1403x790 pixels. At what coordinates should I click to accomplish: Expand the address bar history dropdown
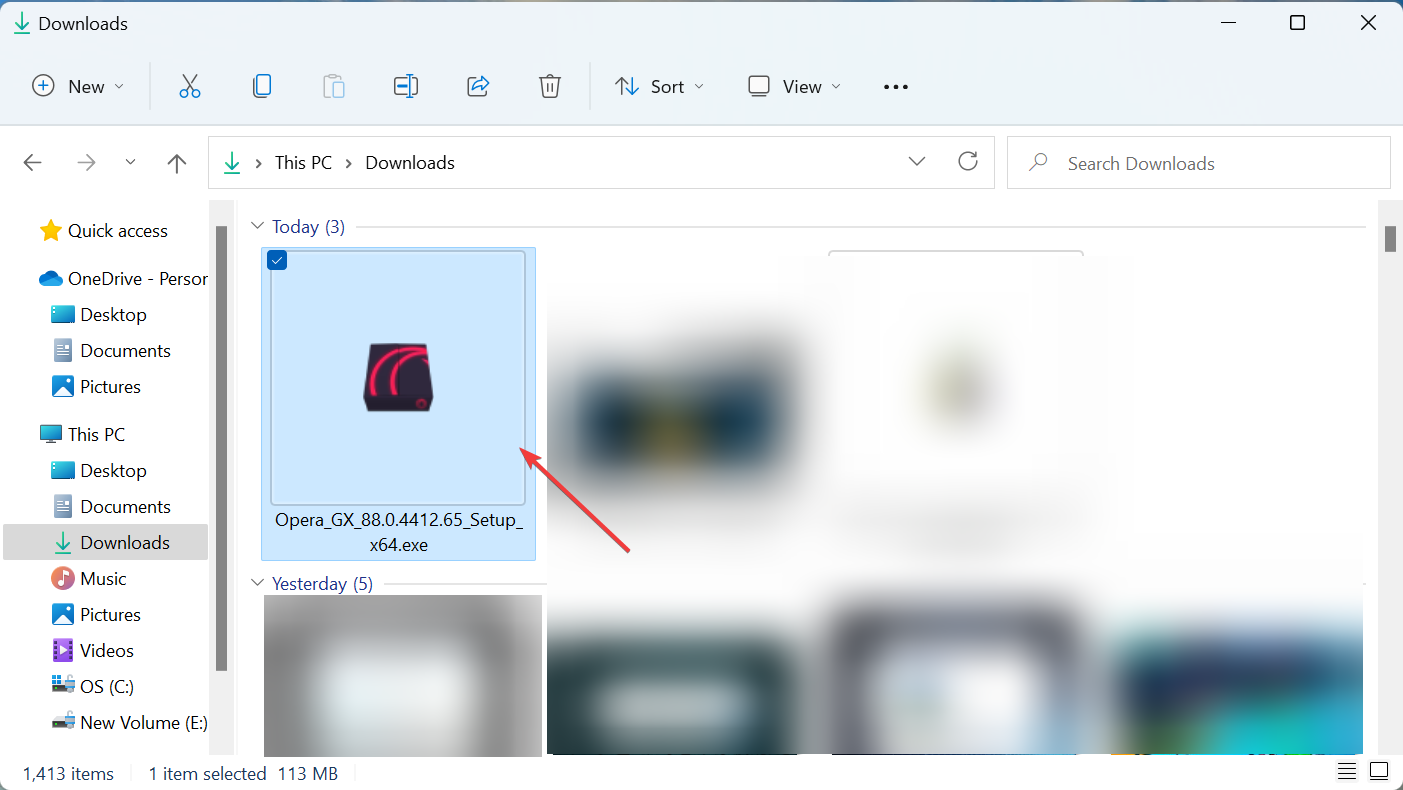click(917, 162)
